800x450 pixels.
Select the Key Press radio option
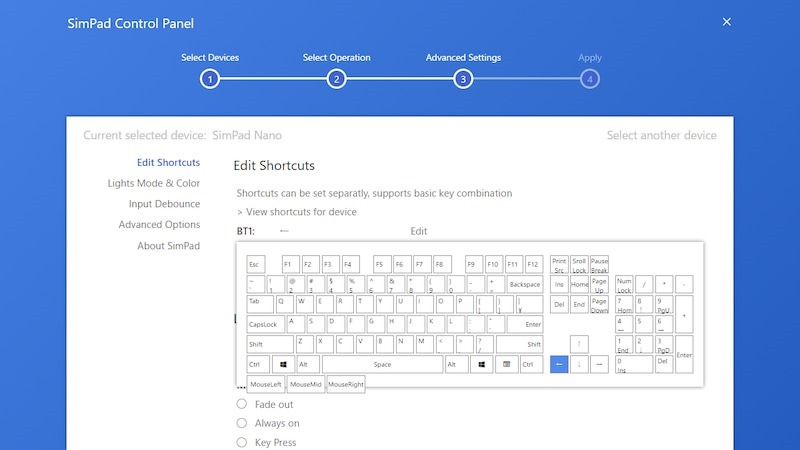point(242,442)
